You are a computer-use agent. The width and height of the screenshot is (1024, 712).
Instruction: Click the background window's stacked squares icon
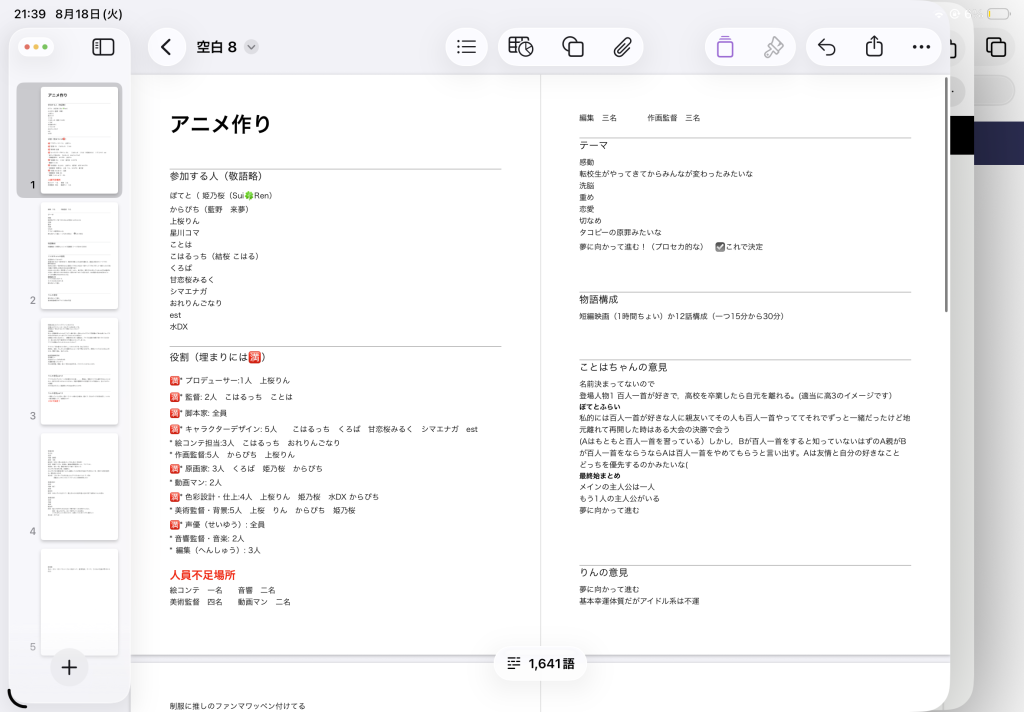(996, 47)
